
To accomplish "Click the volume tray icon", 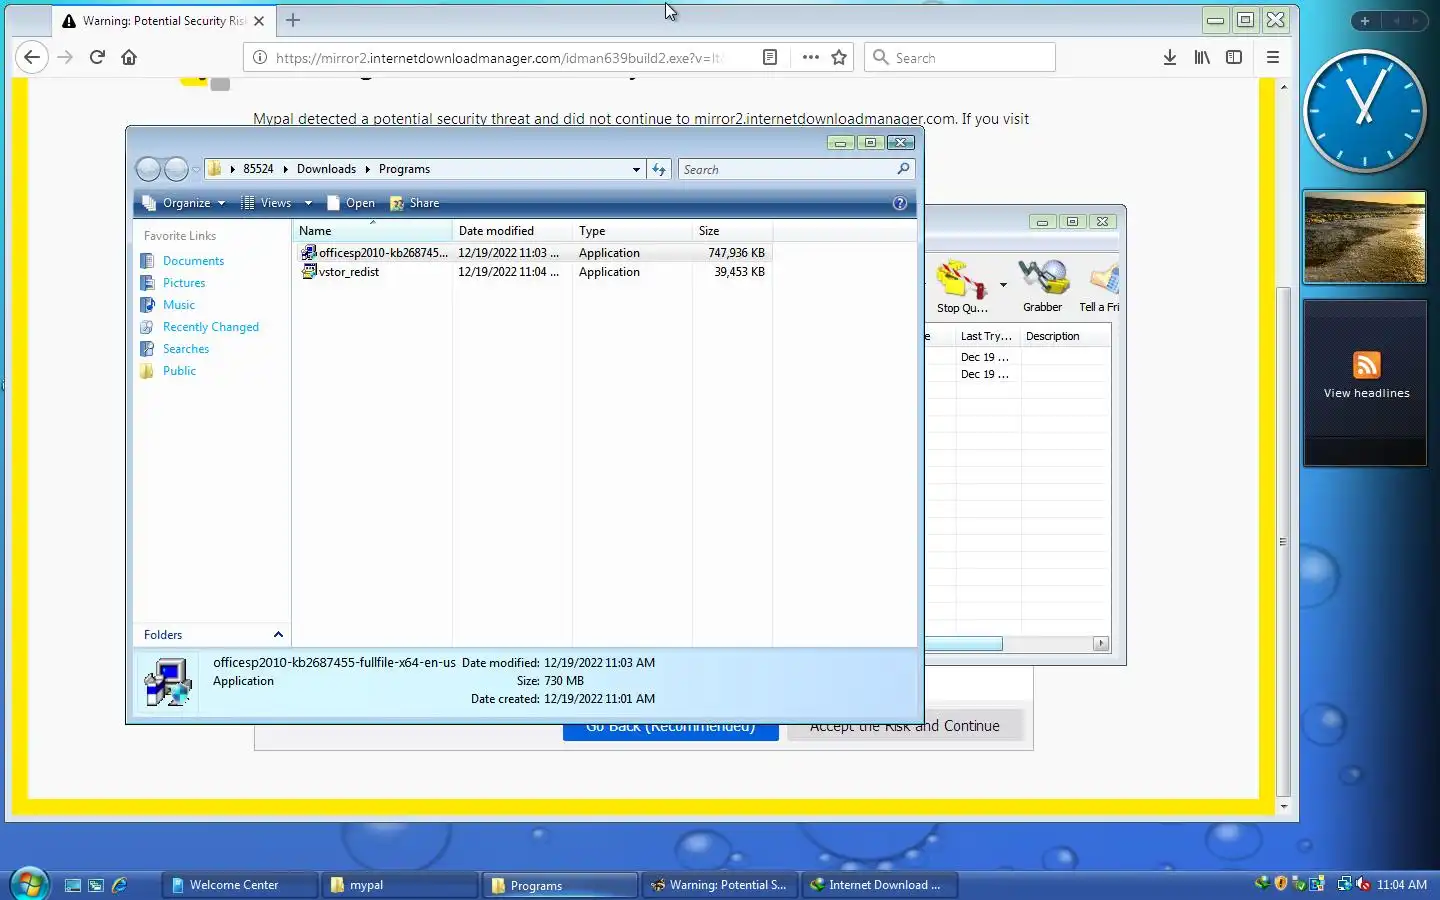I will coord(1363,884).
